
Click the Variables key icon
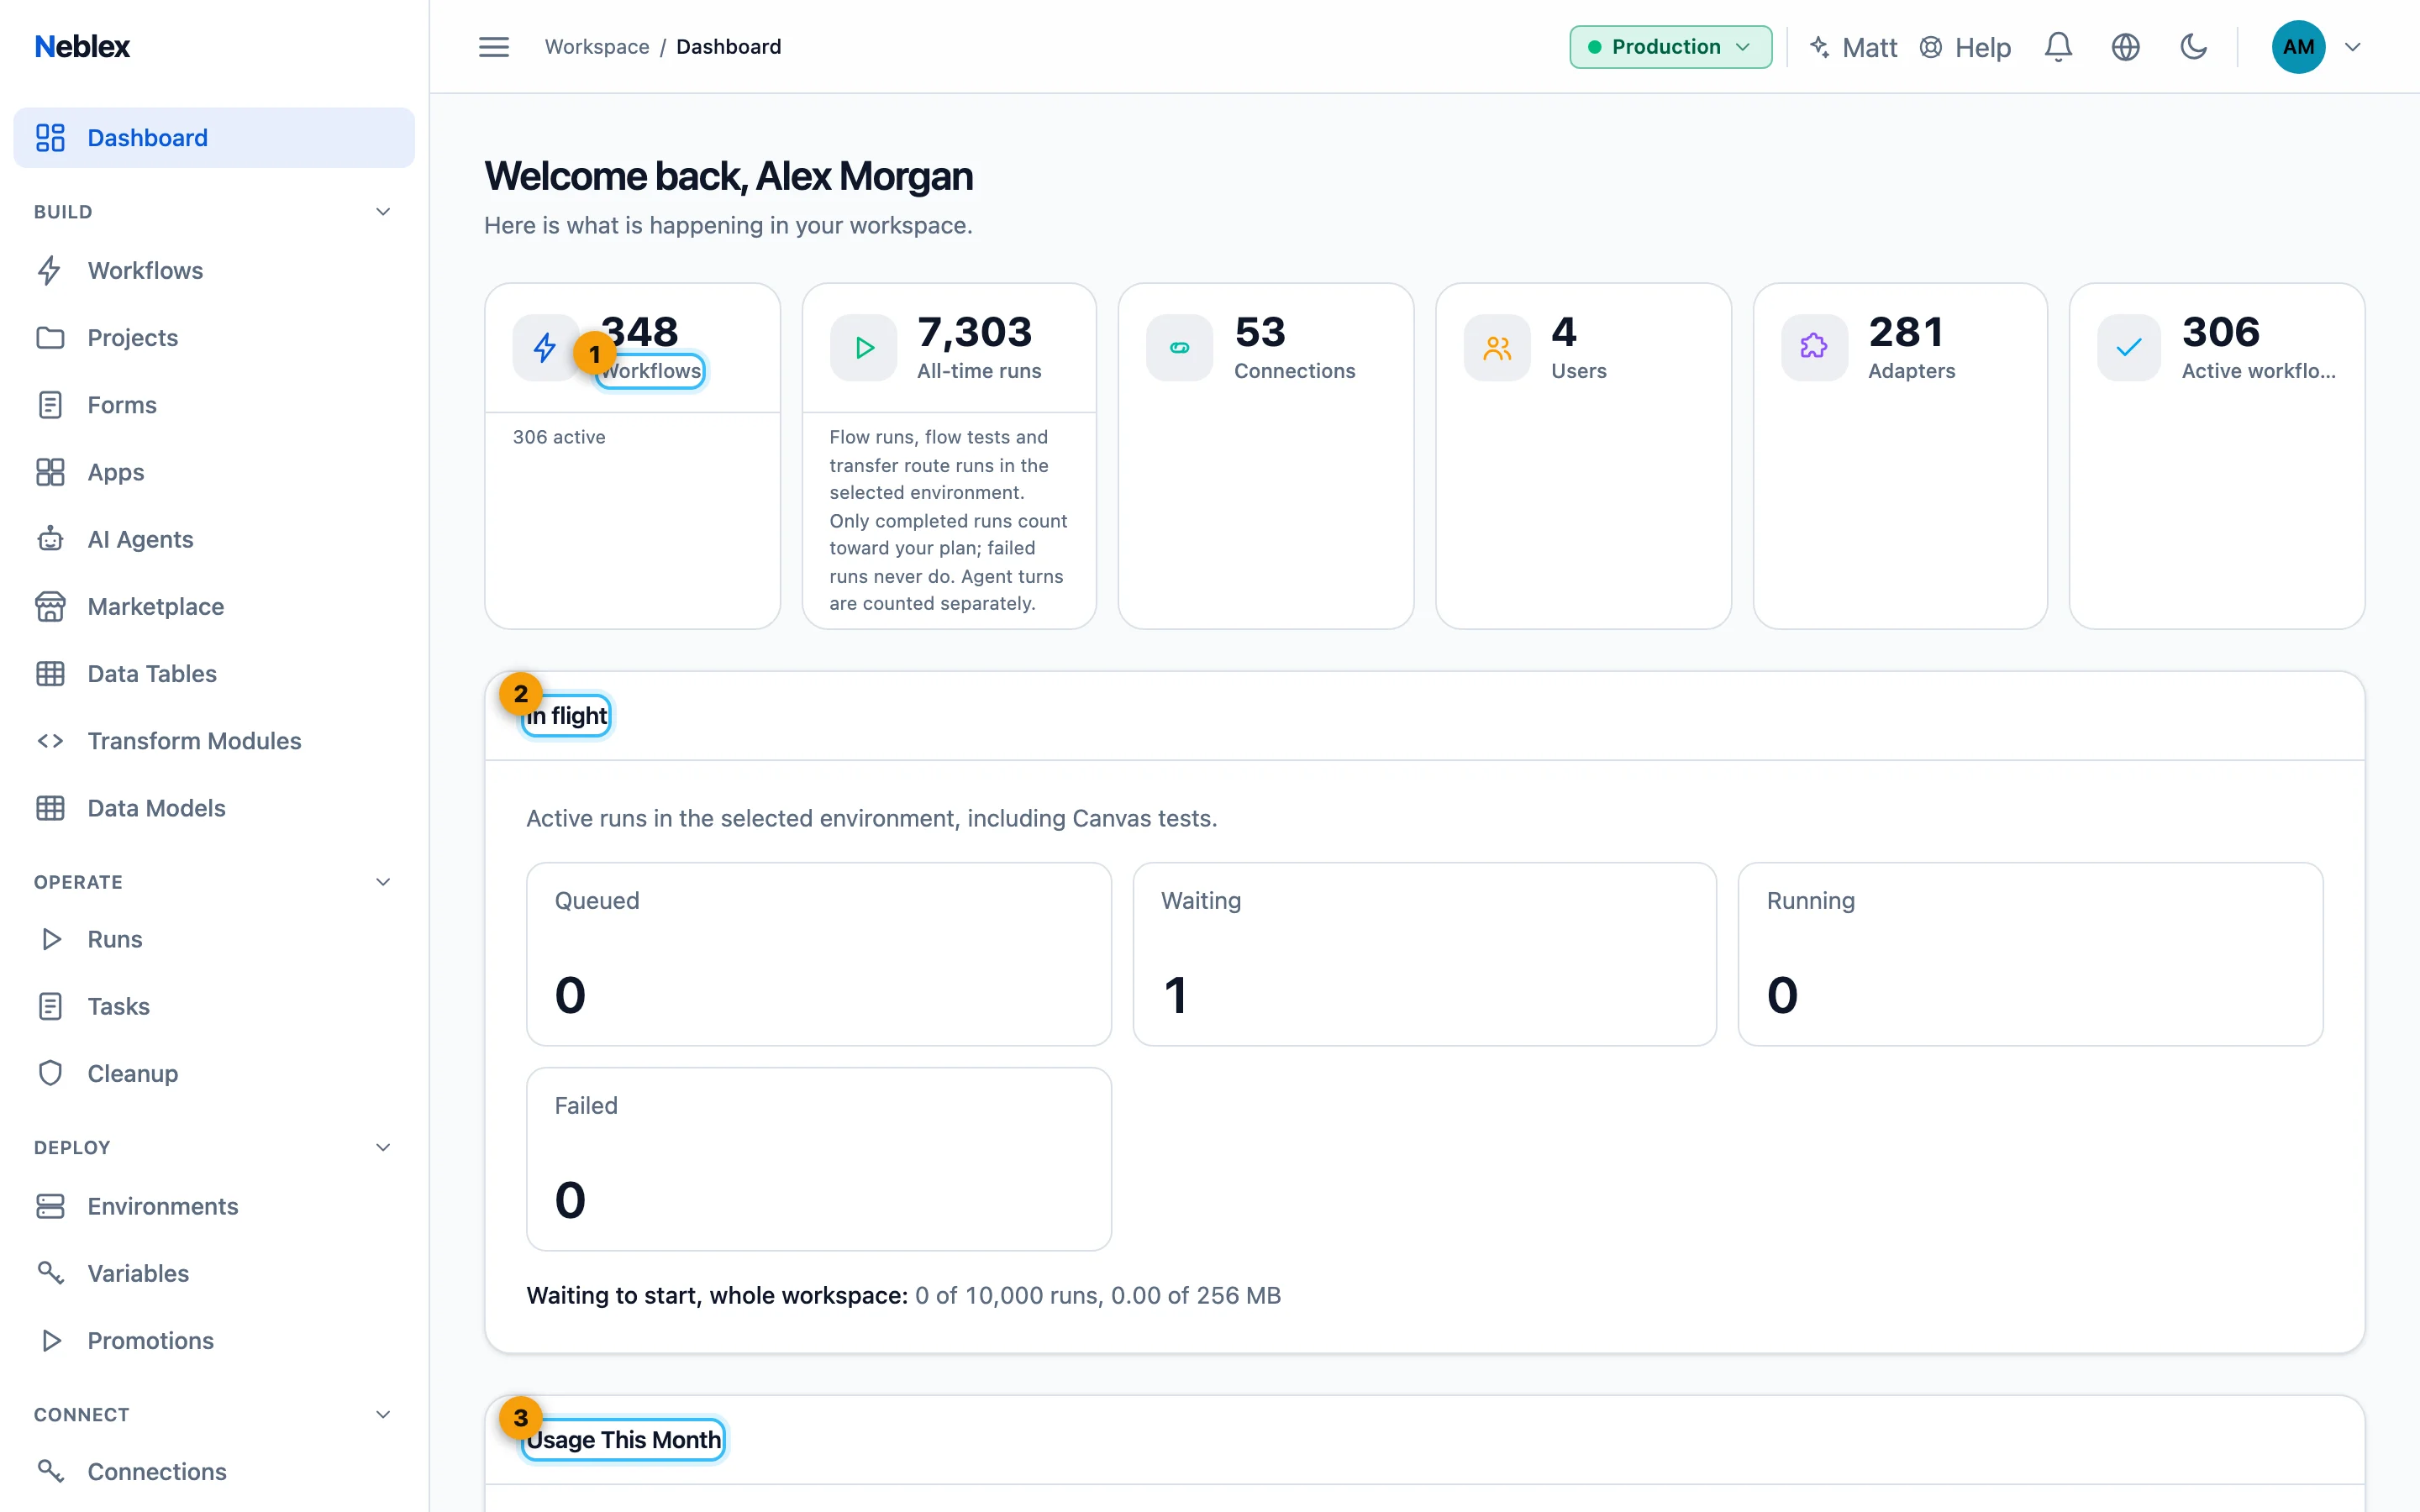click(x=50, y=1273)
